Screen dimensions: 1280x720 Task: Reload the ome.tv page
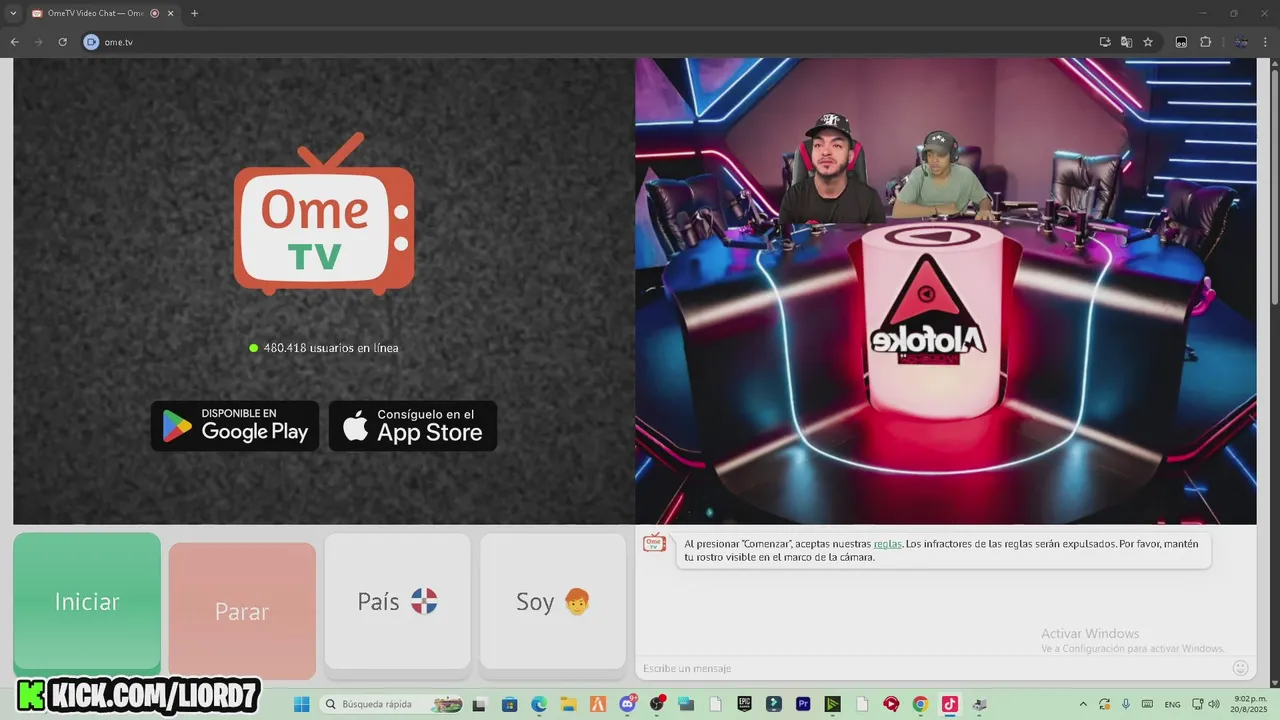point(62,42)
